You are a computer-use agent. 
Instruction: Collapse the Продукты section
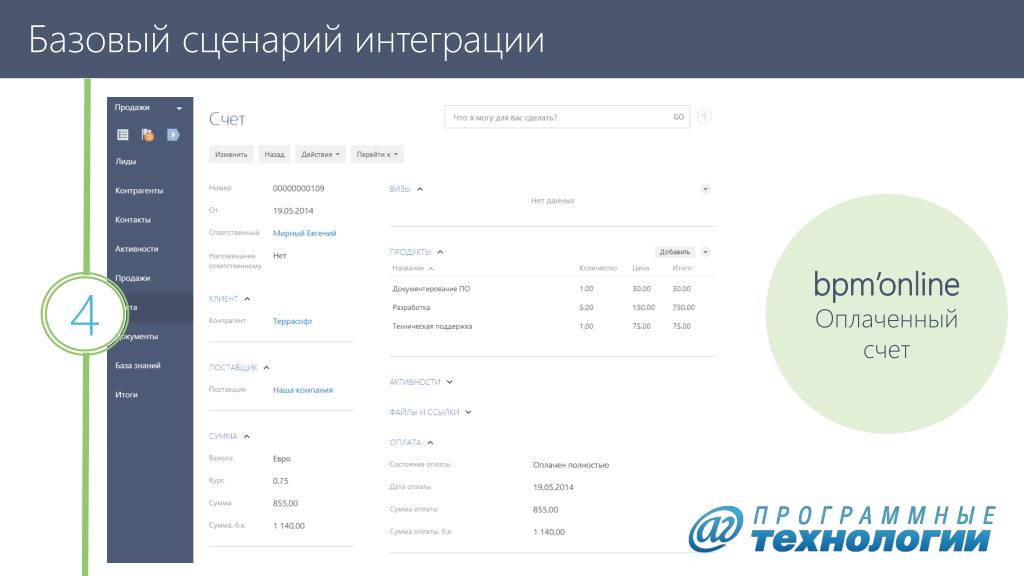[x=440, y=252]
